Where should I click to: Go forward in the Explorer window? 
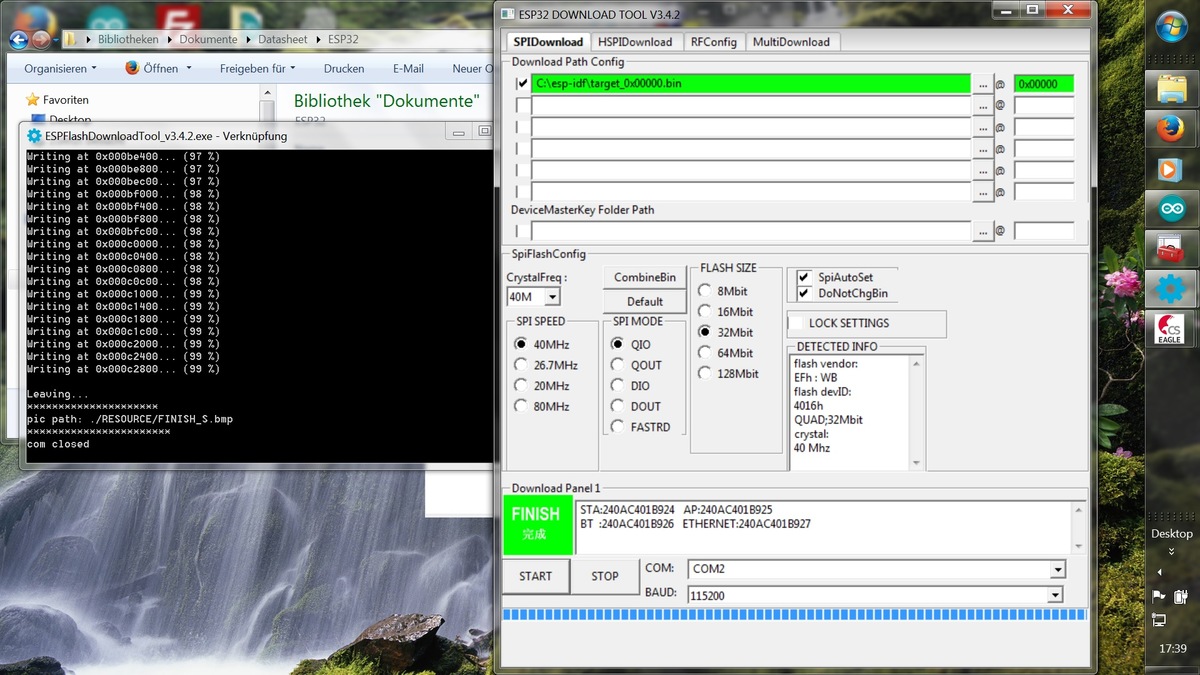pos(40,39)
